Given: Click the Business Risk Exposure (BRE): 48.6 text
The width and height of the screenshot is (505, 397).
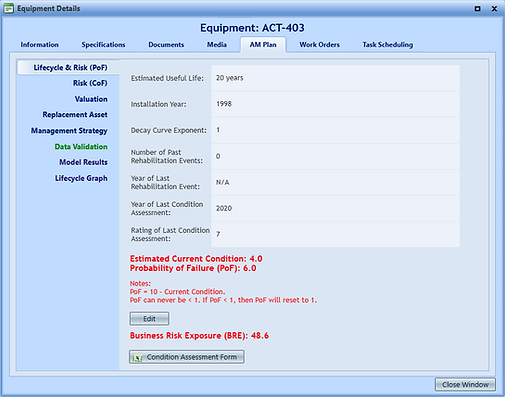Looking at the screenshot, I should coord(199,336).
